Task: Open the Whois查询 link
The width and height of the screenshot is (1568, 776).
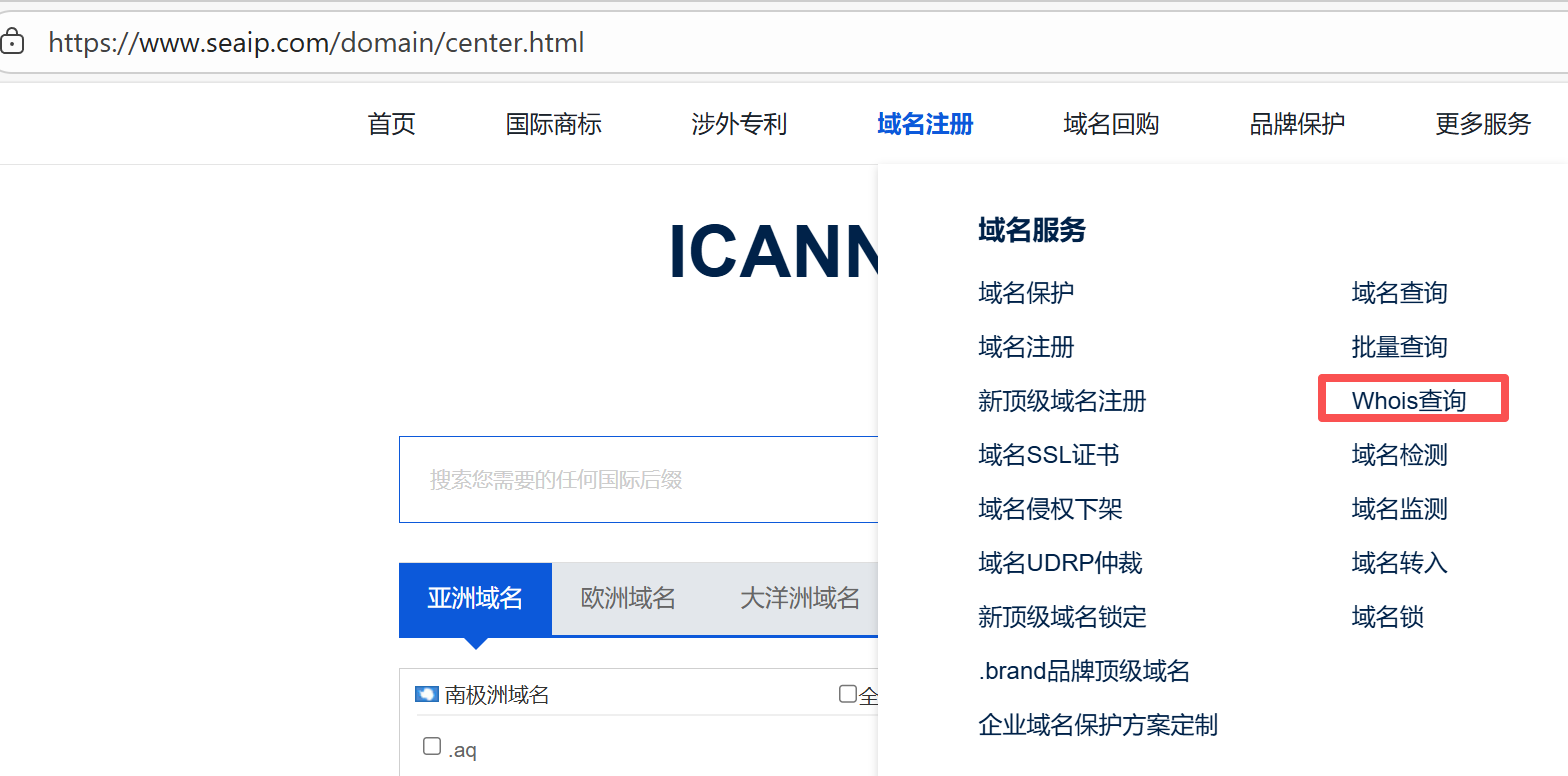Action: pyautogui.click(x=1408, y=401)
